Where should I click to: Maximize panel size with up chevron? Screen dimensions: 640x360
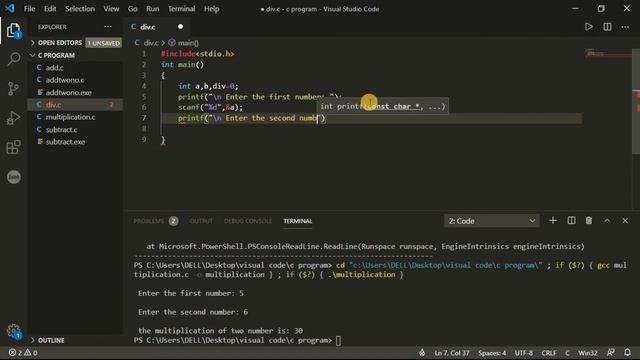click(x=607, y=220)
